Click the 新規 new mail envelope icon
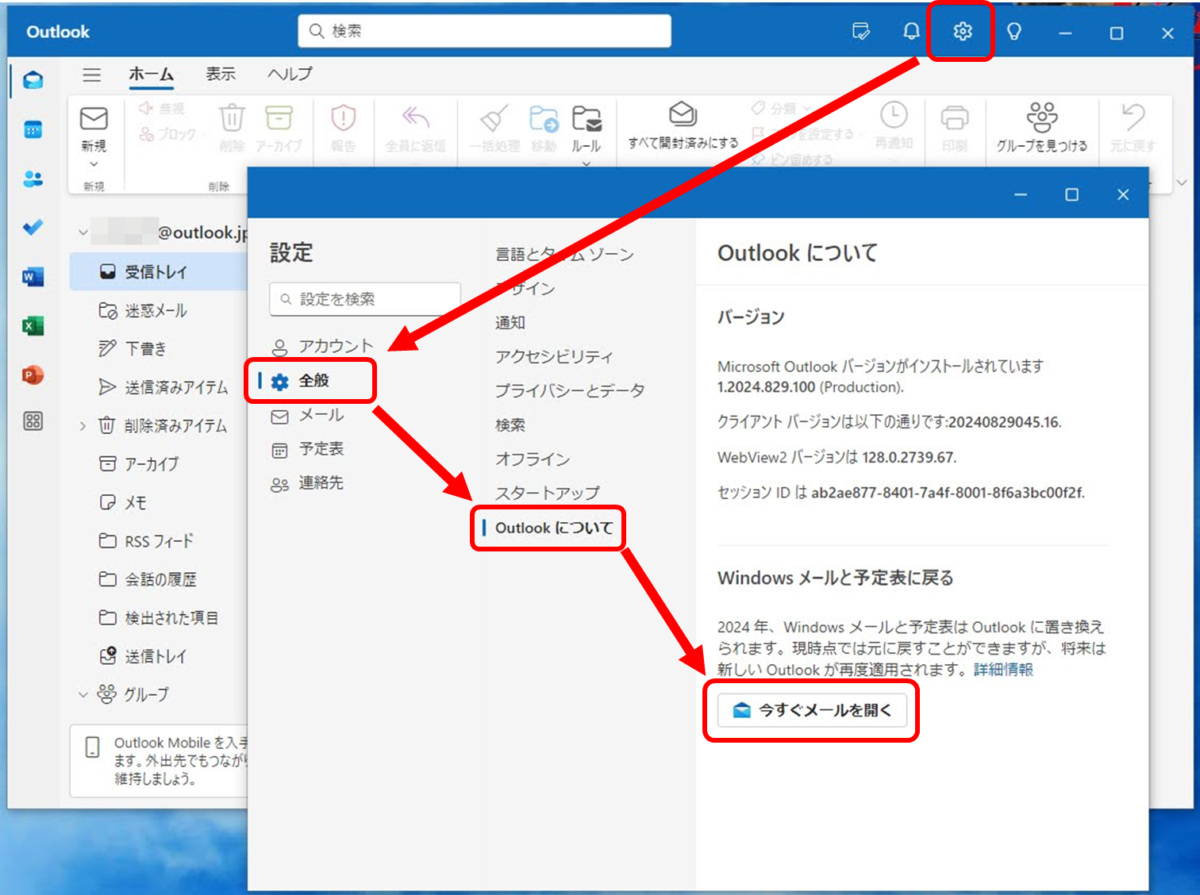Image resolution: width=1200 pixels, height=895 pixels. coord(94,118)
